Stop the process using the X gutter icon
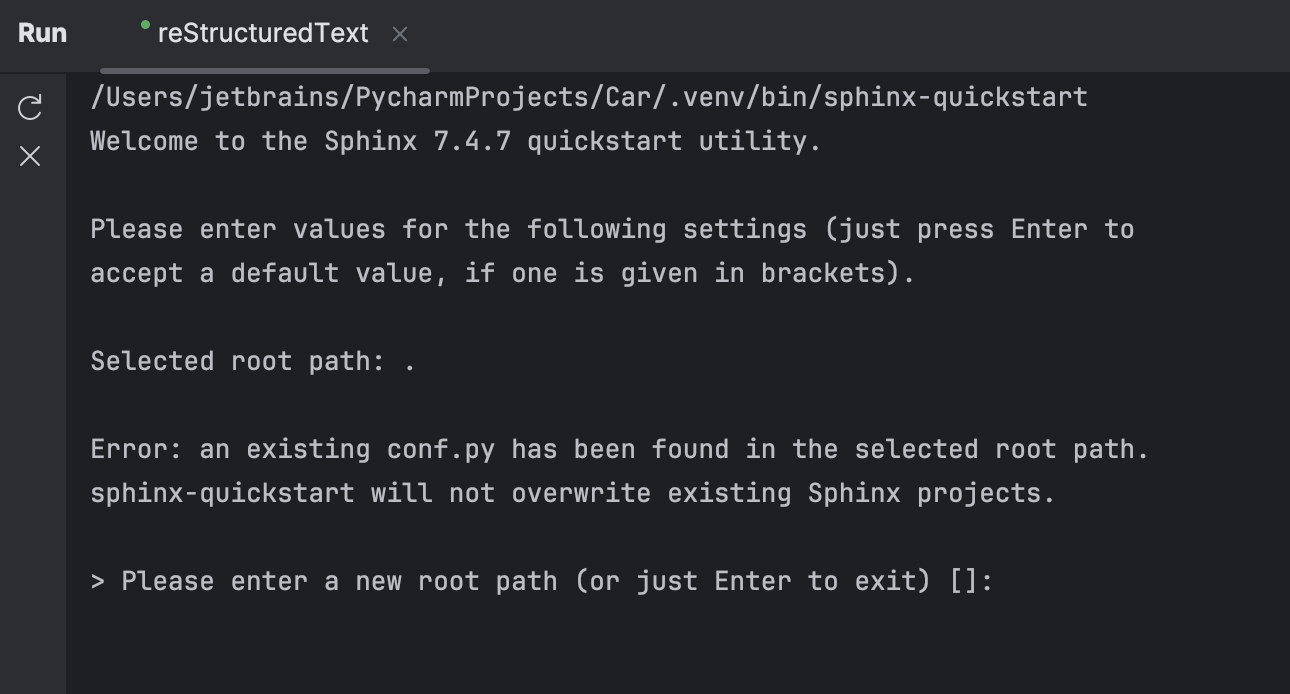Screen dimensions: 1290x694 coord(30,156)
